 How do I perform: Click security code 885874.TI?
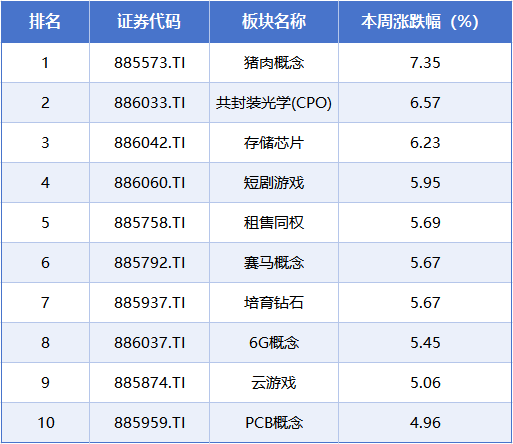pyautogui.click(x=149, y=383)
